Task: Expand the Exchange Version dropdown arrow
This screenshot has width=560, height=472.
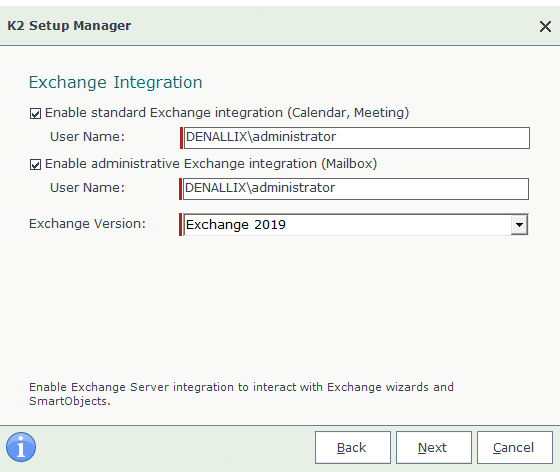Action: tap(519, 225)
